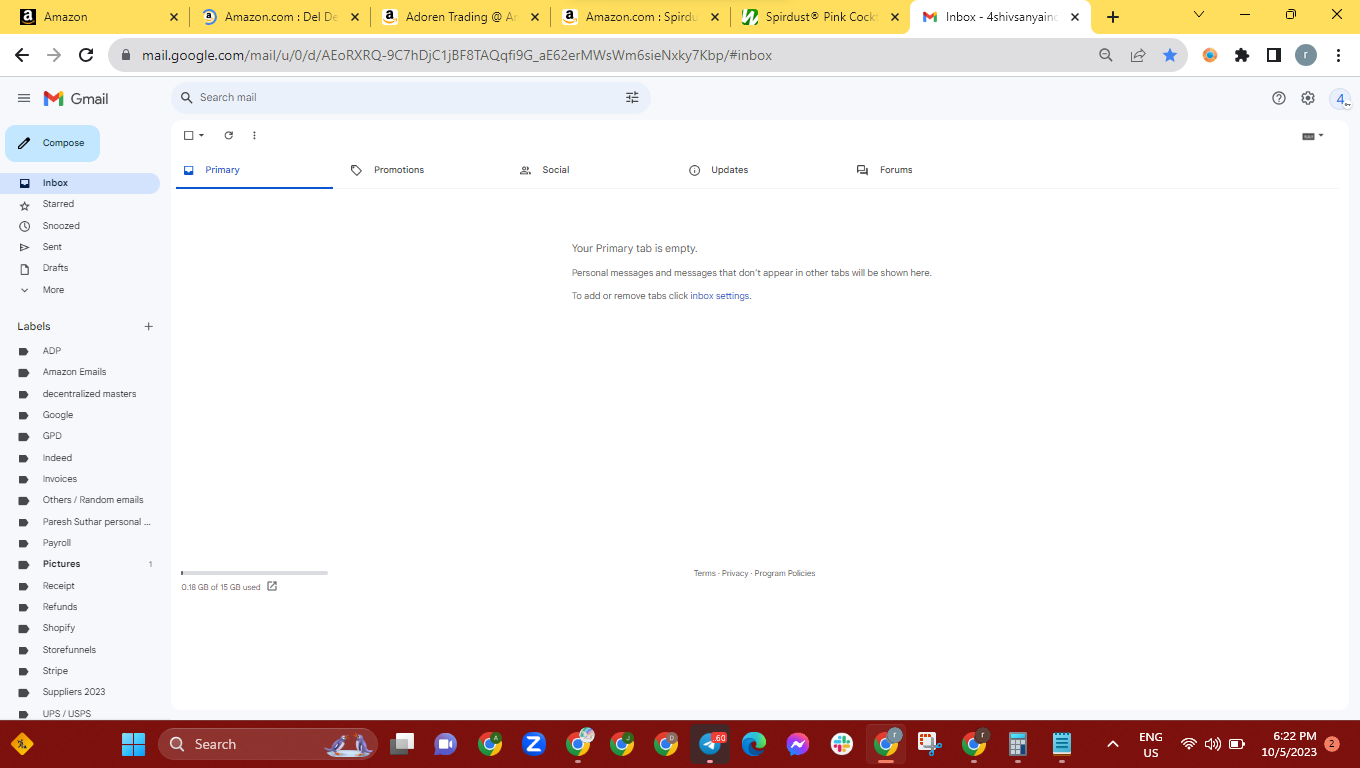Open the Google account avatar
The image size is (1360, 768).
click(x=1340, y=98)
